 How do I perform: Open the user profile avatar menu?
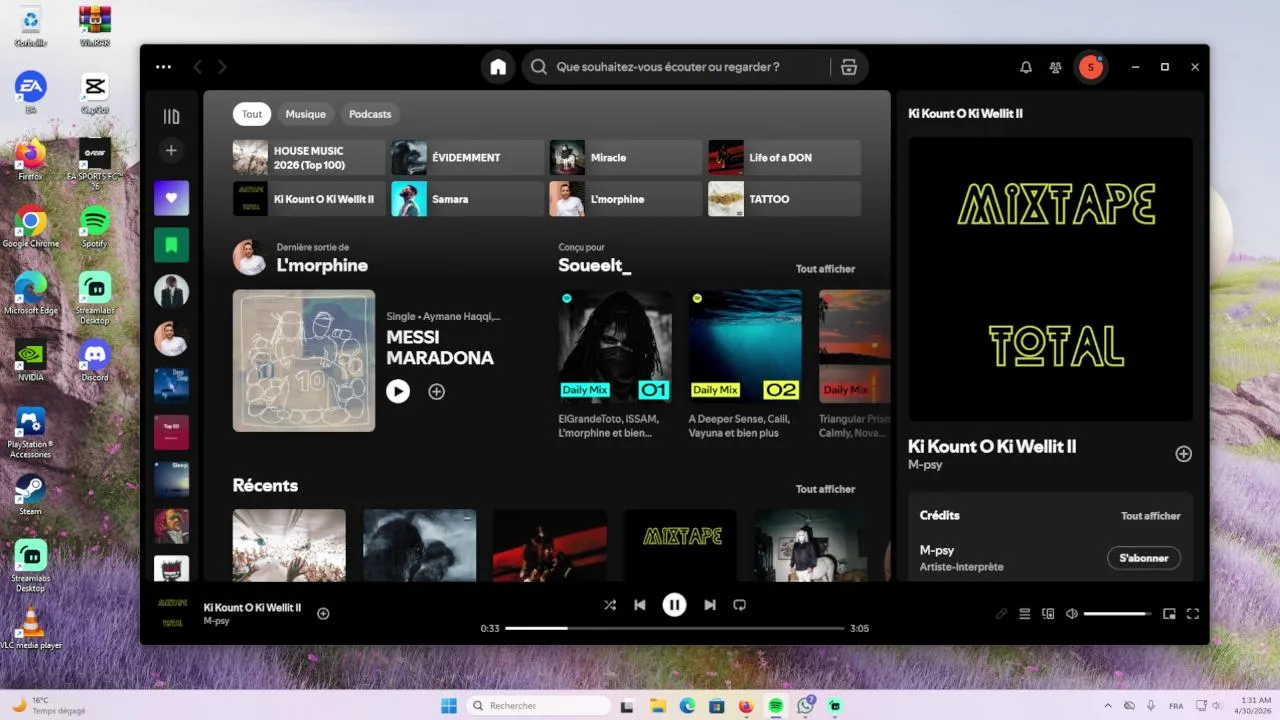[1090, 67]
